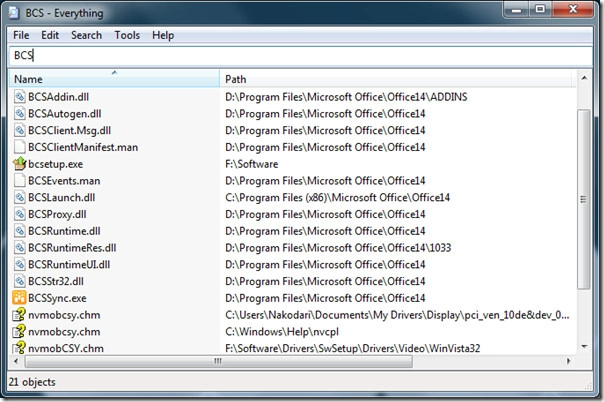Click the help icon of nvmobcsy.chm in Documents
604x402 pixels.
(20, 315)
